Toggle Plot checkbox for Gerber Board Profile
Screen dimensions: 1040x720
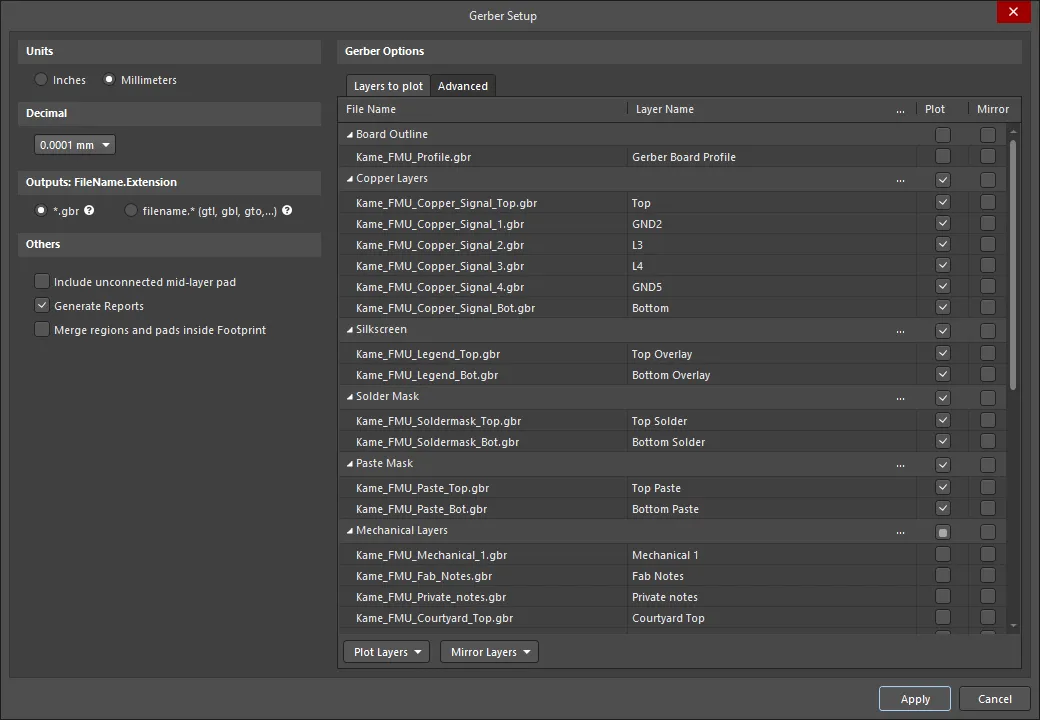(x=942, y=156)
